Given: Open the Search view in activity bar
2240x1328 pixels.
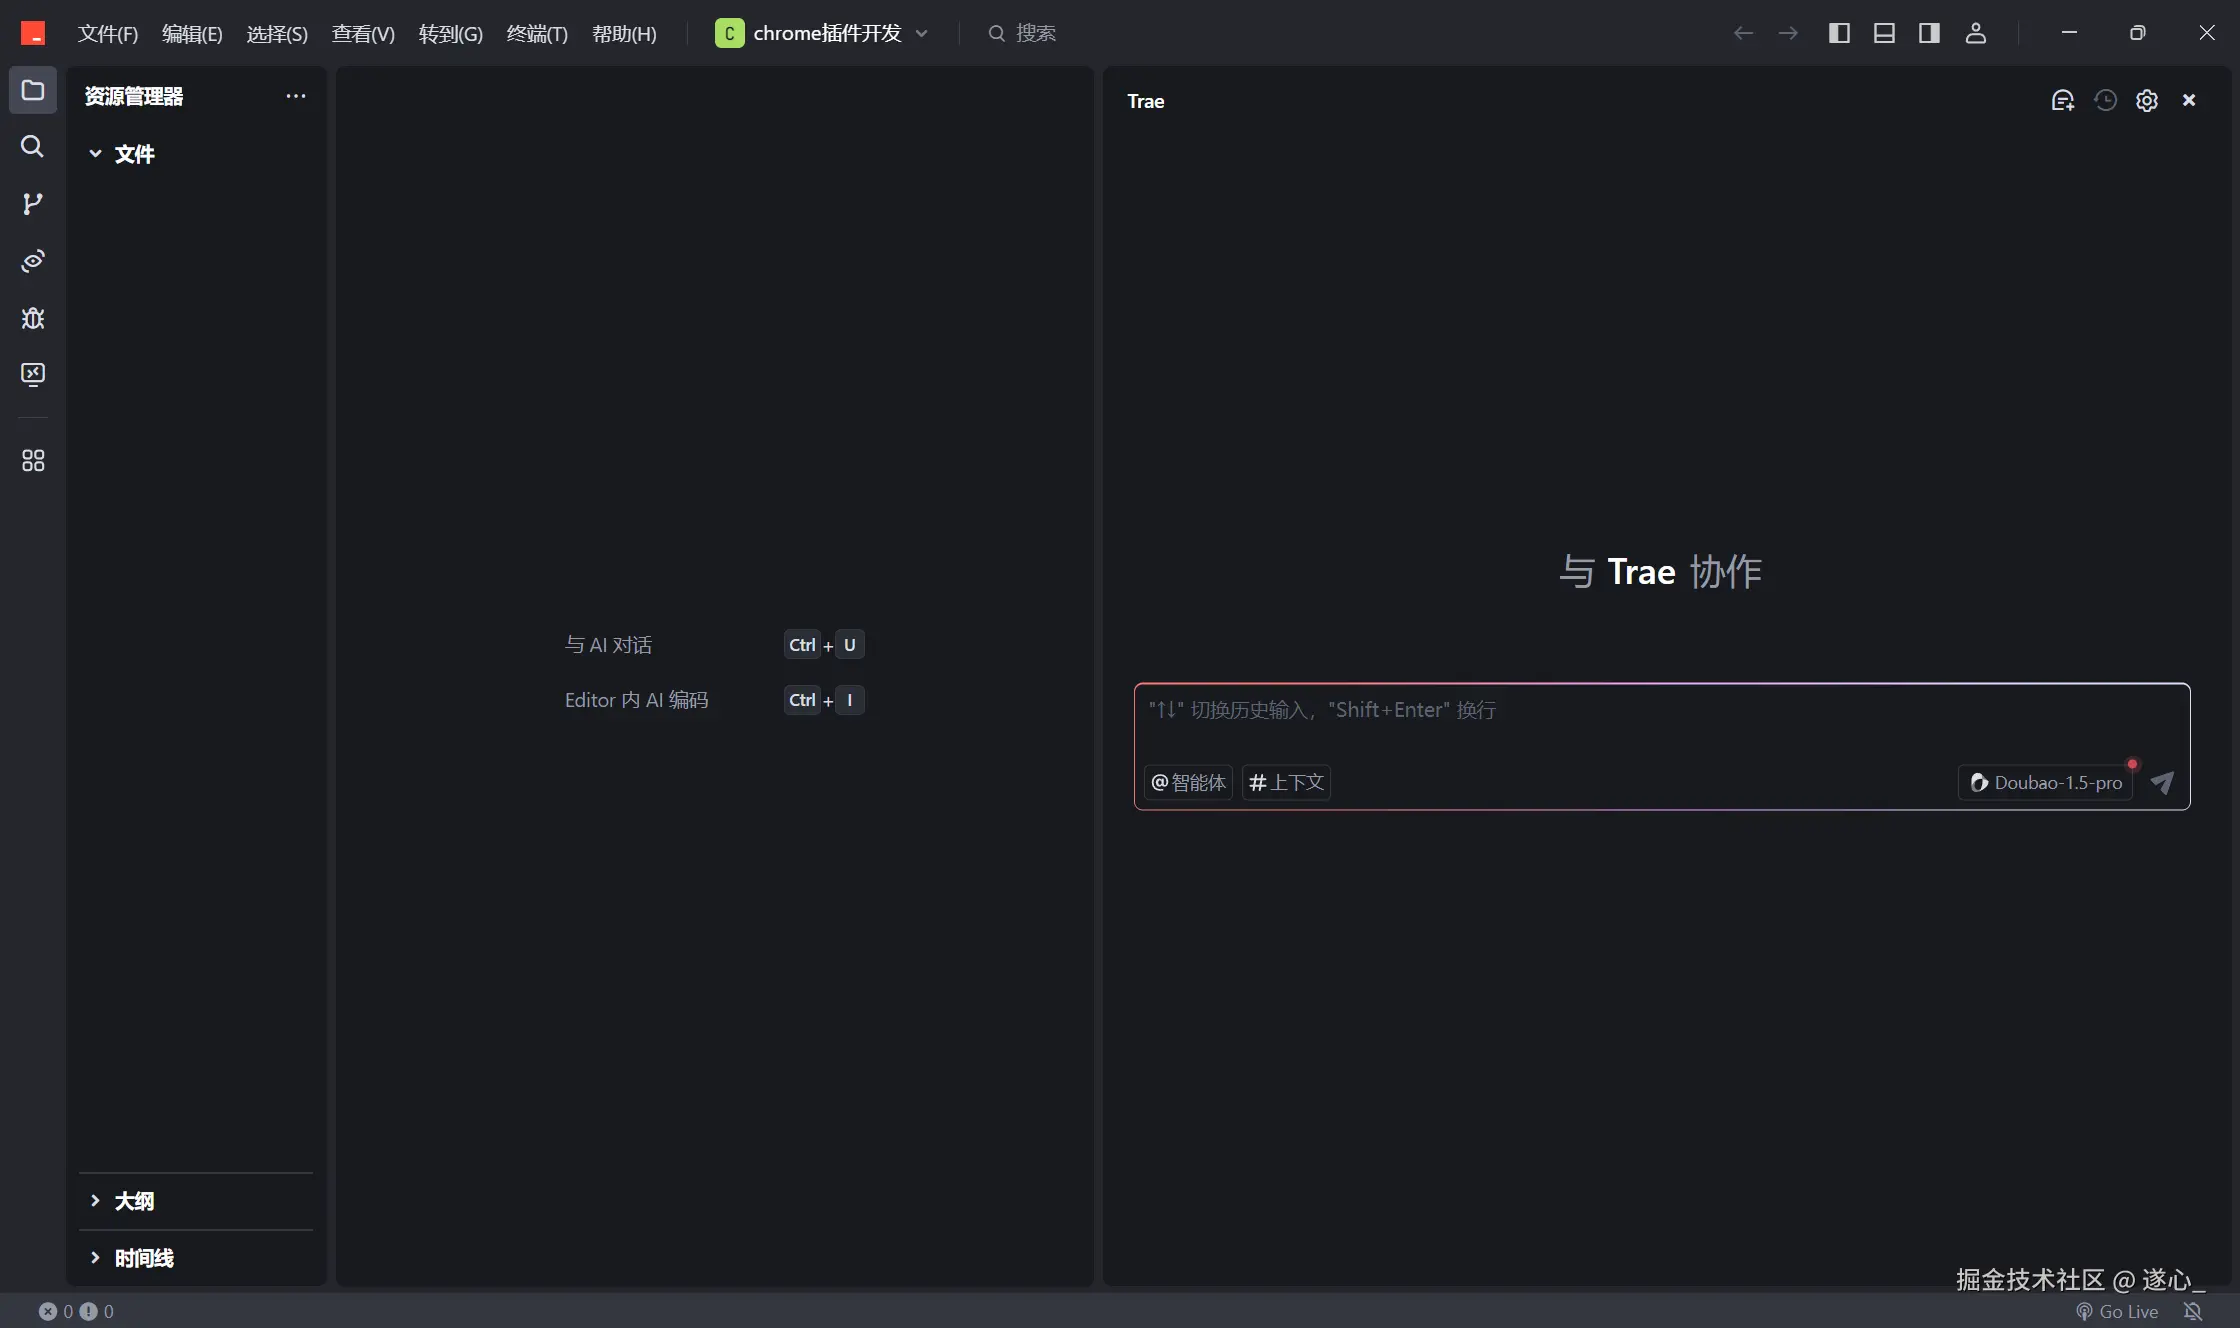Looking at the screenshot, I should (32, 147).
